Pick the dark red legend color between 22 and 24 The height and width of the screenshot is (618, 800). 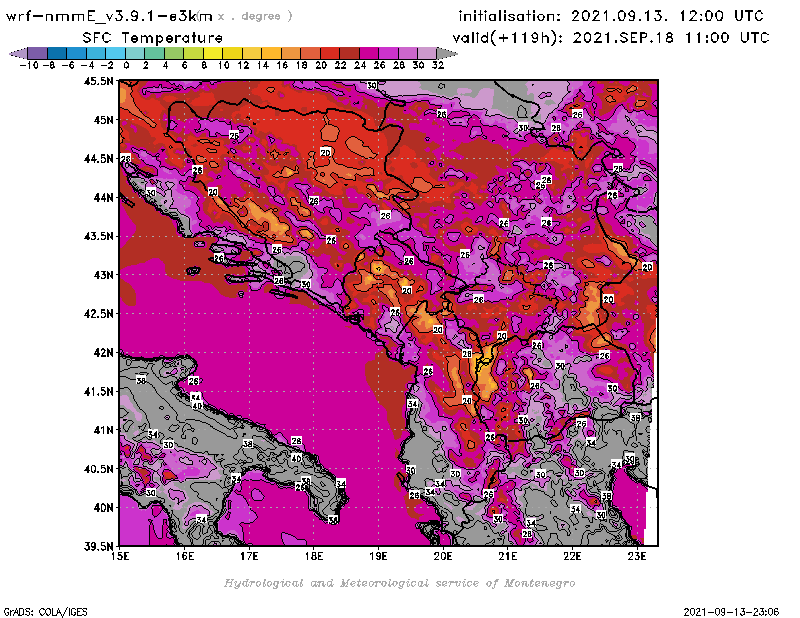click(349, 53)
